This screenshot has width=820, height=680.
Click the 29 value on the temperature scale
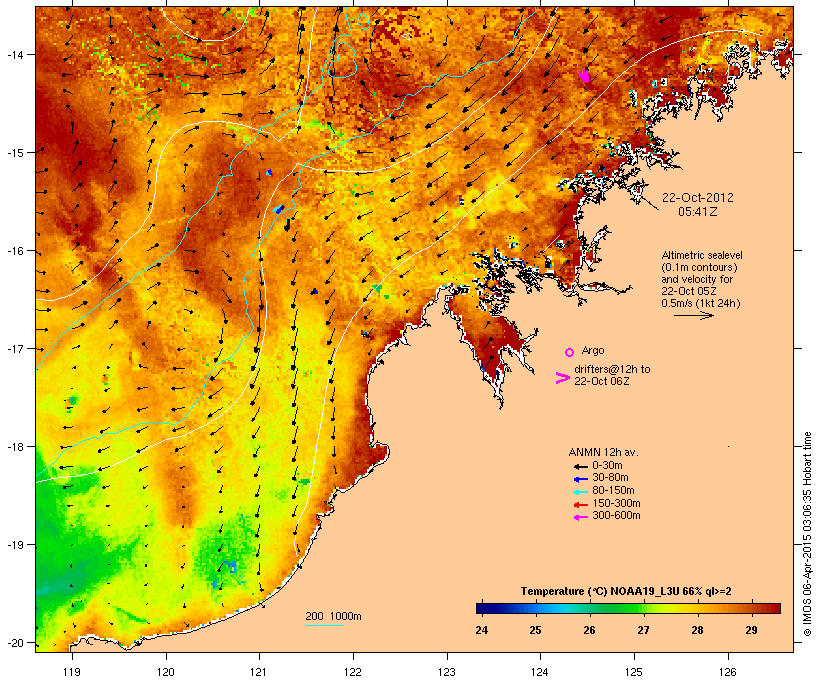(x=751, y=630)
